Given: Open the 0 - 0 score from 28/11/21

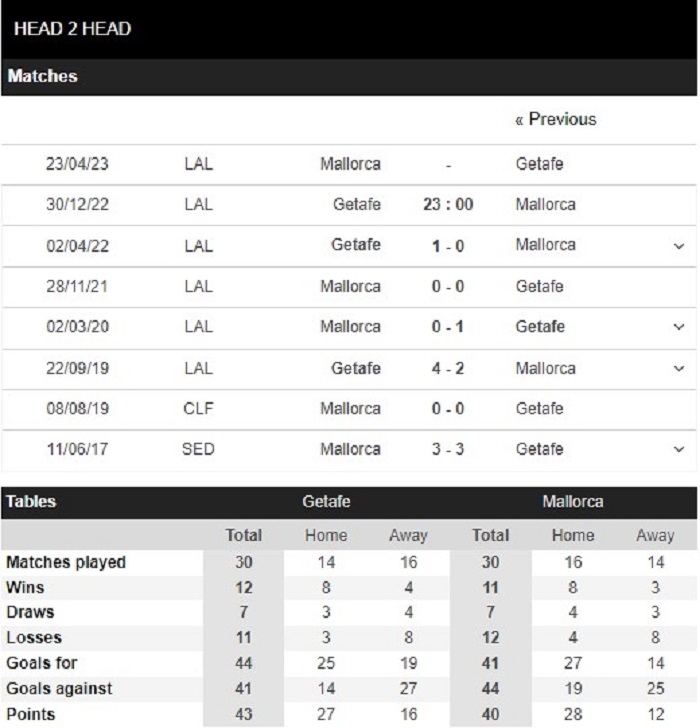Looking at the screenshot, I should coord(448,286).
